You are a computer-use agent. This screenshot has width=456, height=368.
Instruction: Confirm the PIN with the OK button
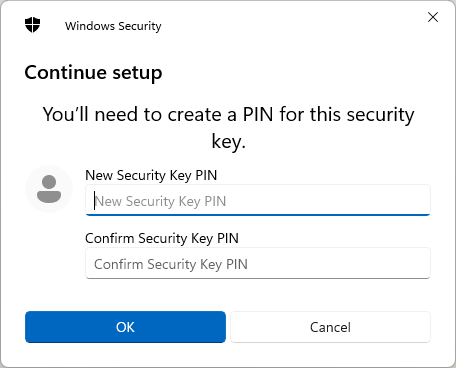(125, 327)
